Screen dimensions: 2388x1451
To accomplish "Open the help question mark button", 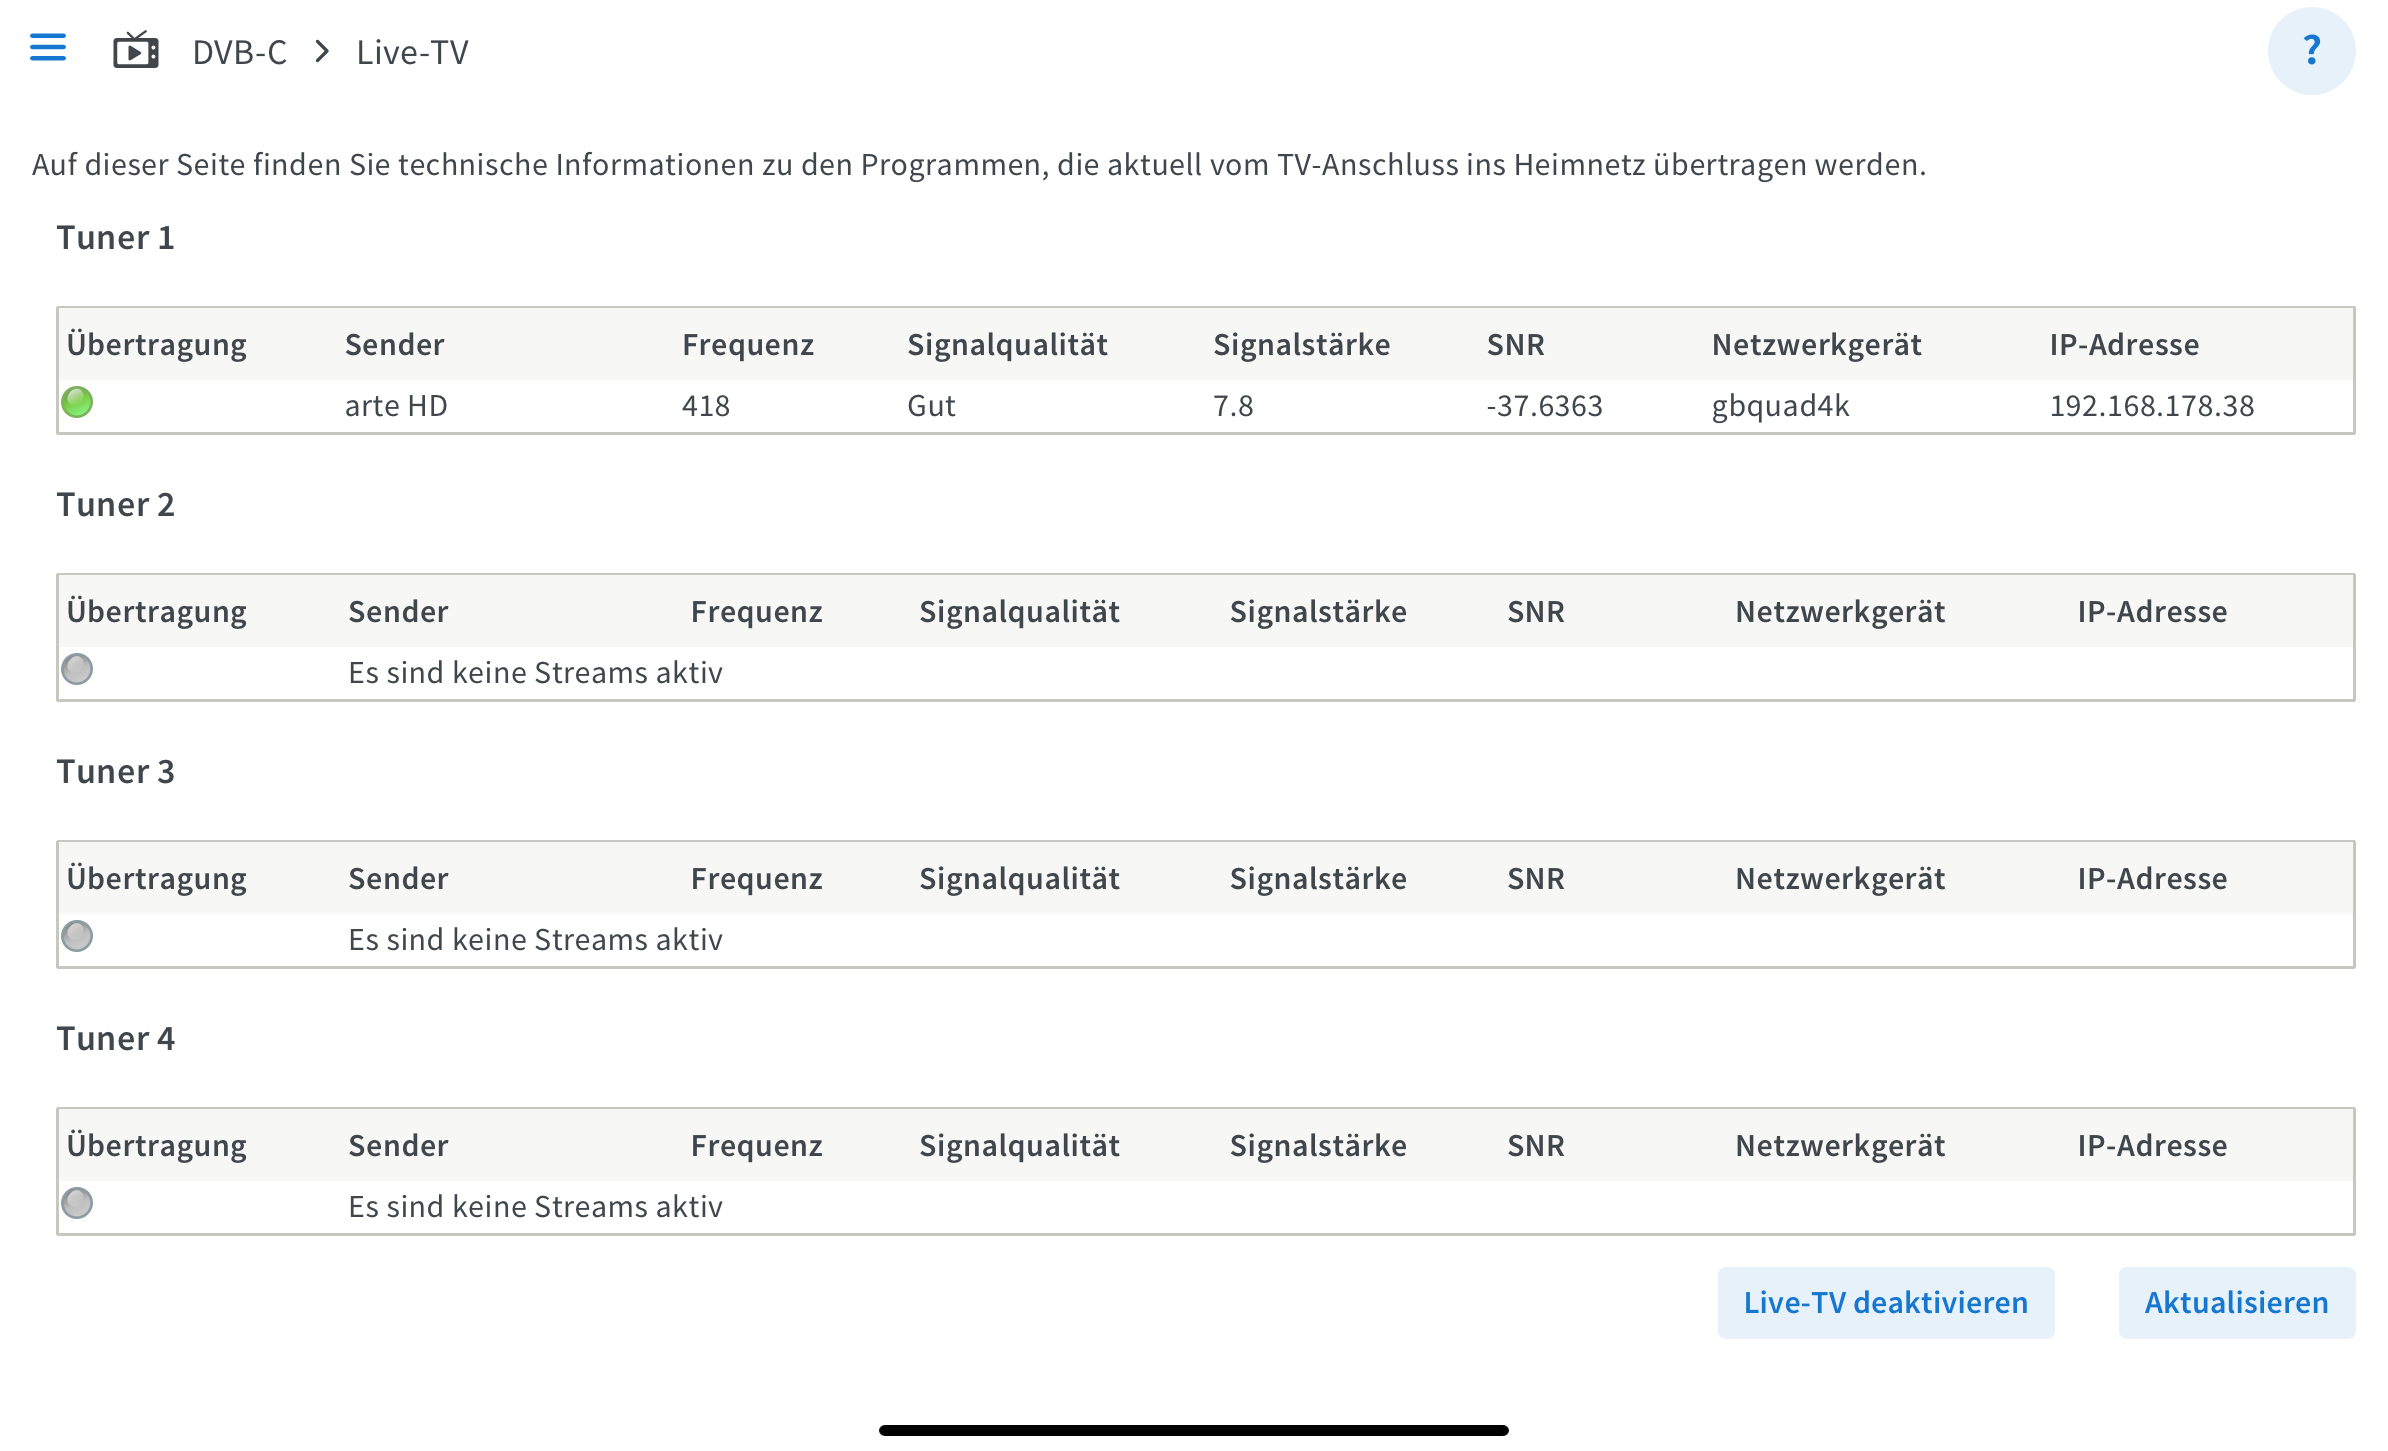I will (x=2311, y=51).
